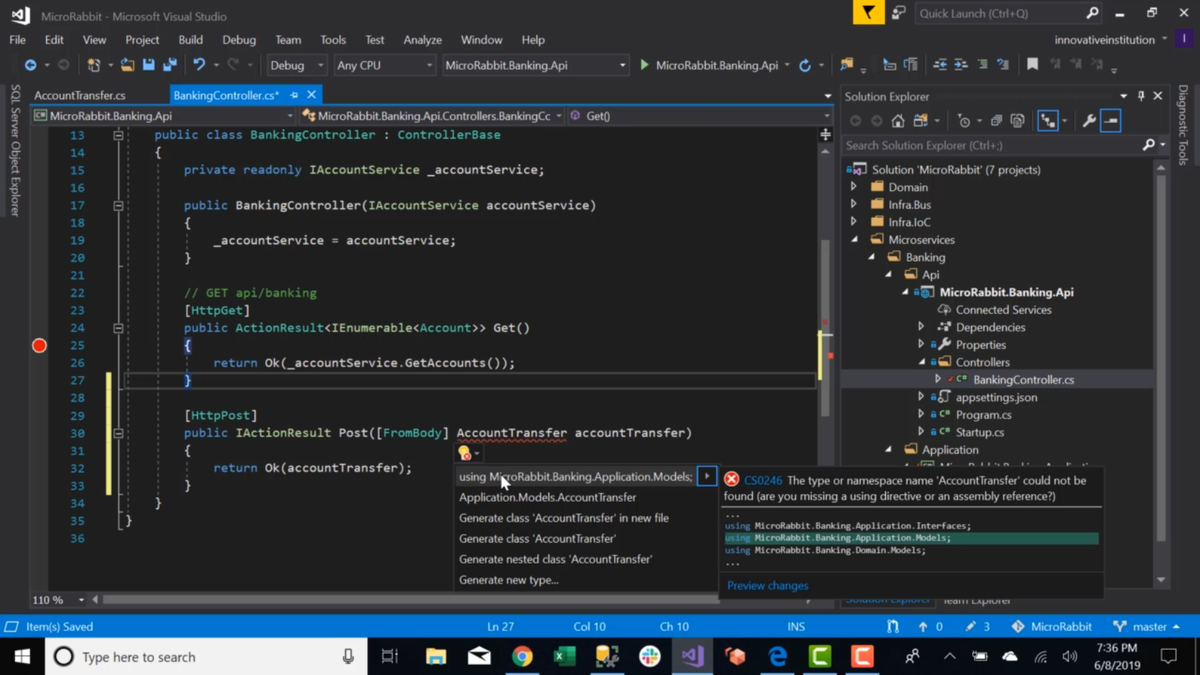Open the Analyze menu

(422, 40)
